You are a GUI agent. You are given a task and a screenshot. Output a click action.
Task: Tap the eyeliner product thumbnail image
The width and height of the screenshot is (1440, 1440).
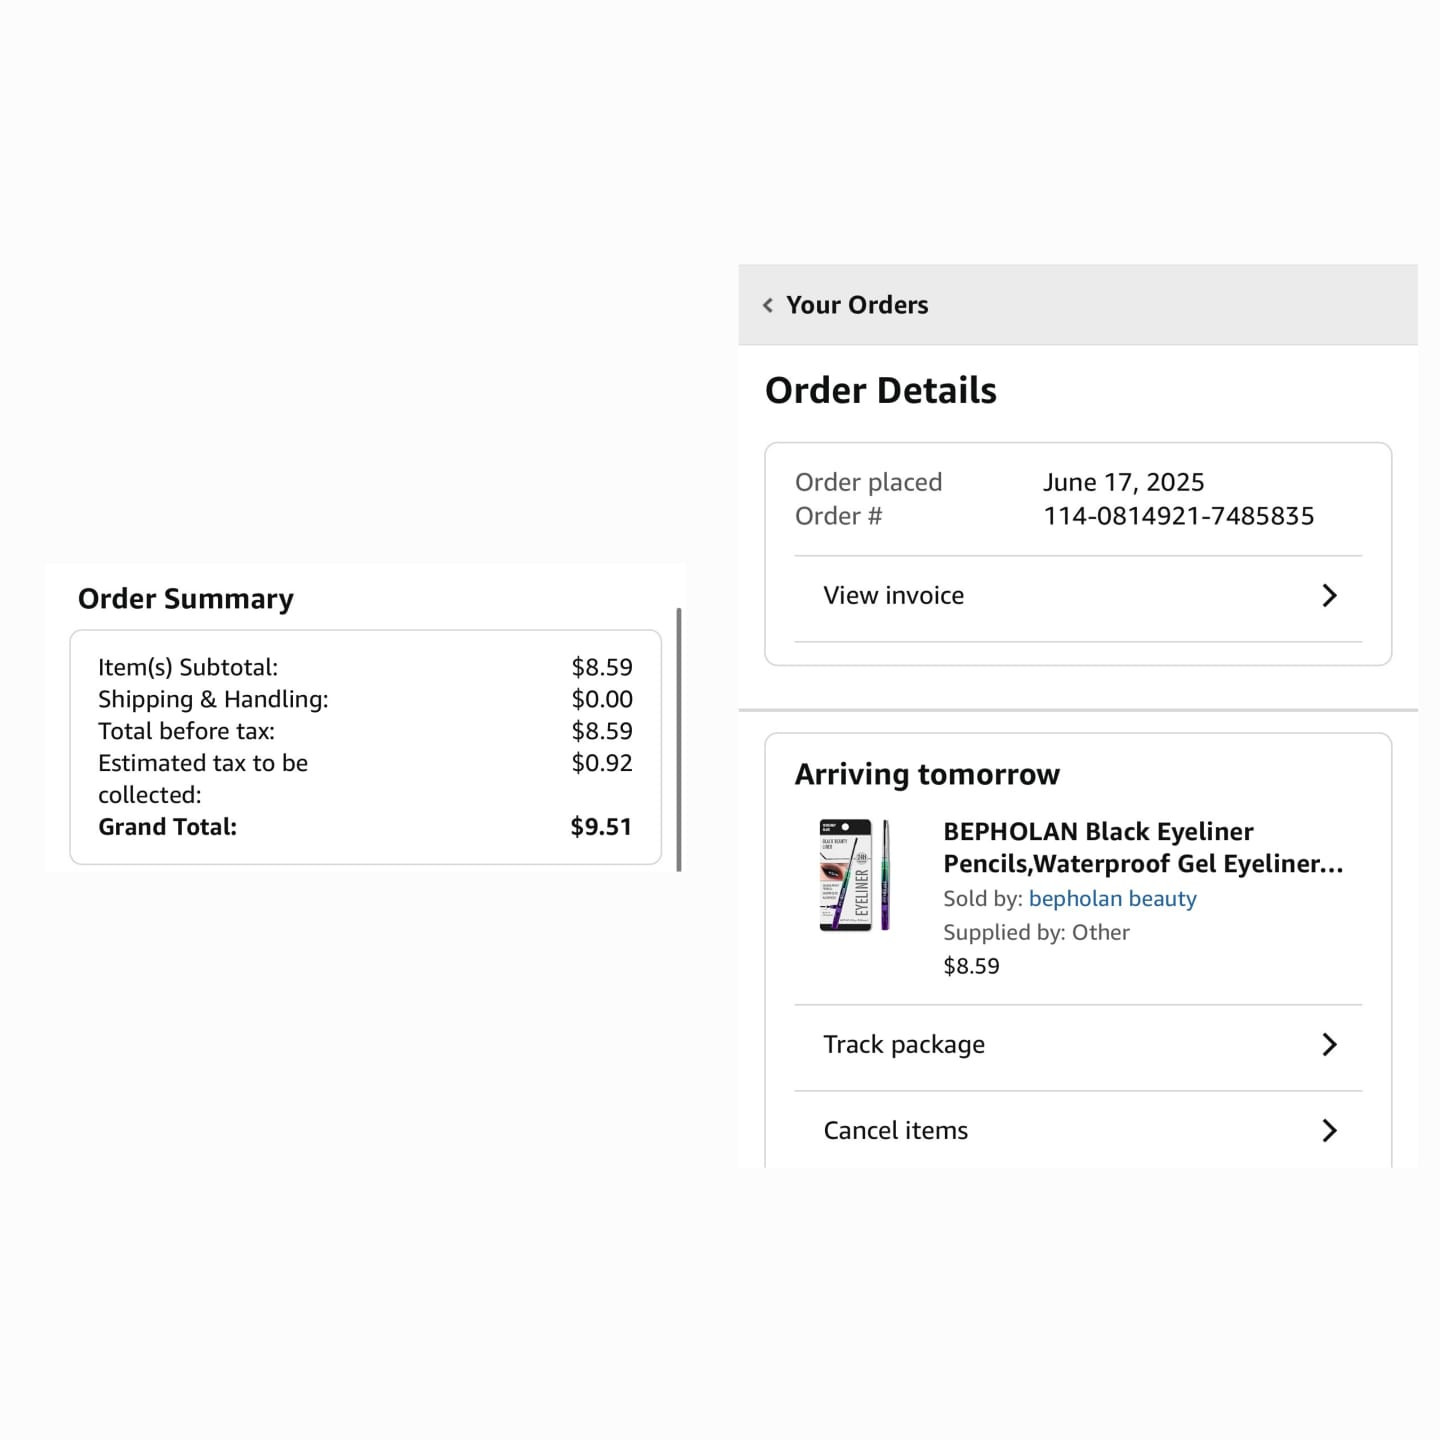point(855,876)
